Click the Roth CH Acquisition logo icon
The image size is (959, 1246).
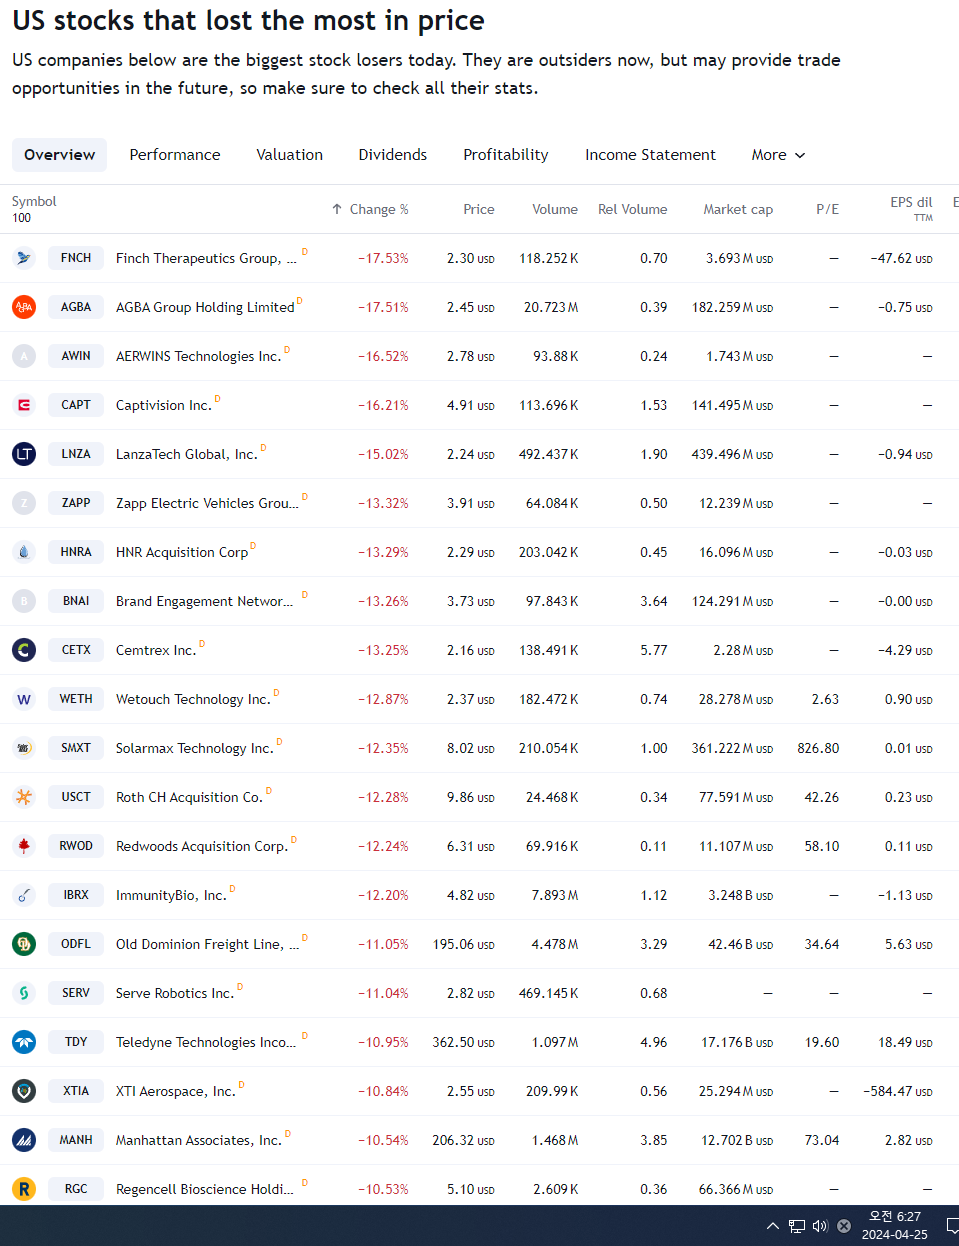24,797
